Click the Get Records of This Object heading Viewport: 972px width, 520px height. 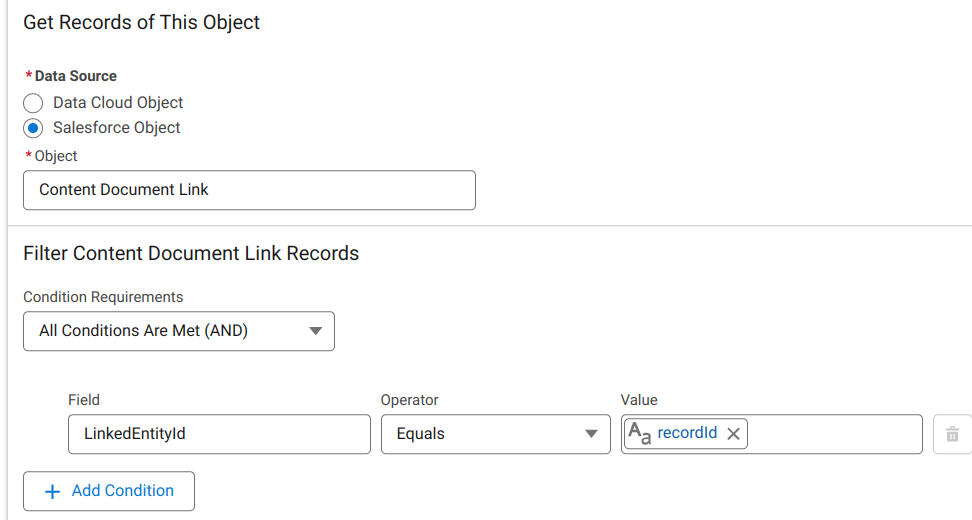(x=141, y=22)
